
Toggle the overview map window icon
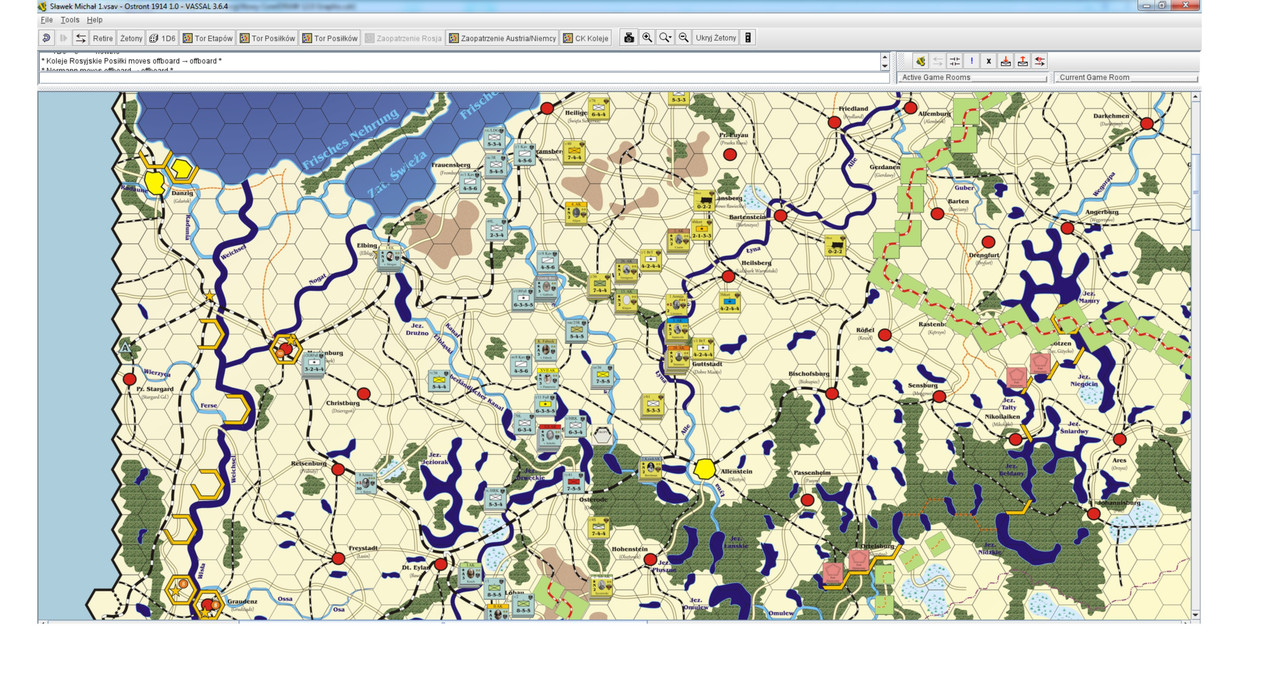pyautogui.click(x=748, y=38)
